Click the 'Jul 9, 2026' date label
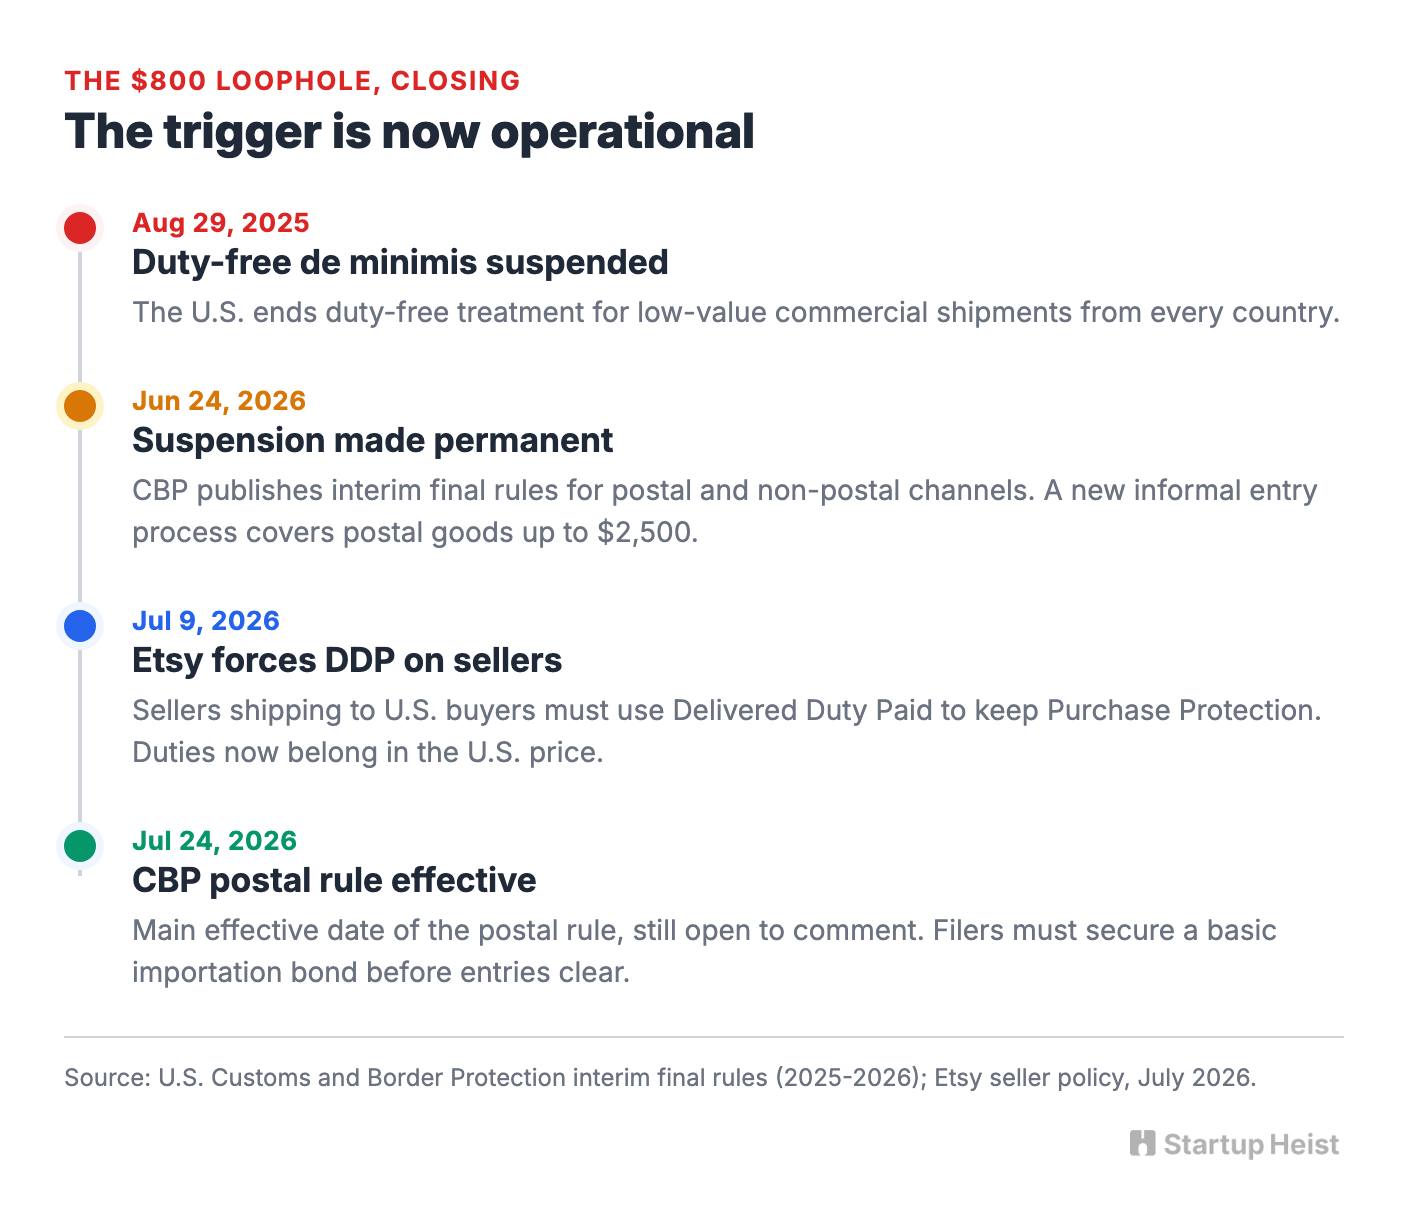This screenshot has width=1408, height=1228. point(206,621)
